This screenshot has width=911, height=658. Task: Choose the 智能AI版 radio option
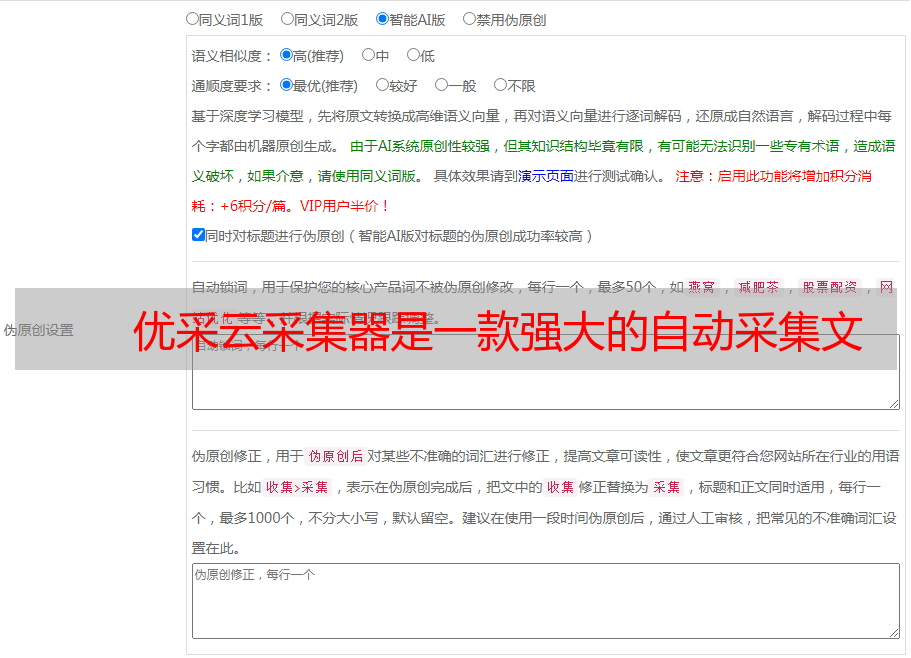pos(382,19)
